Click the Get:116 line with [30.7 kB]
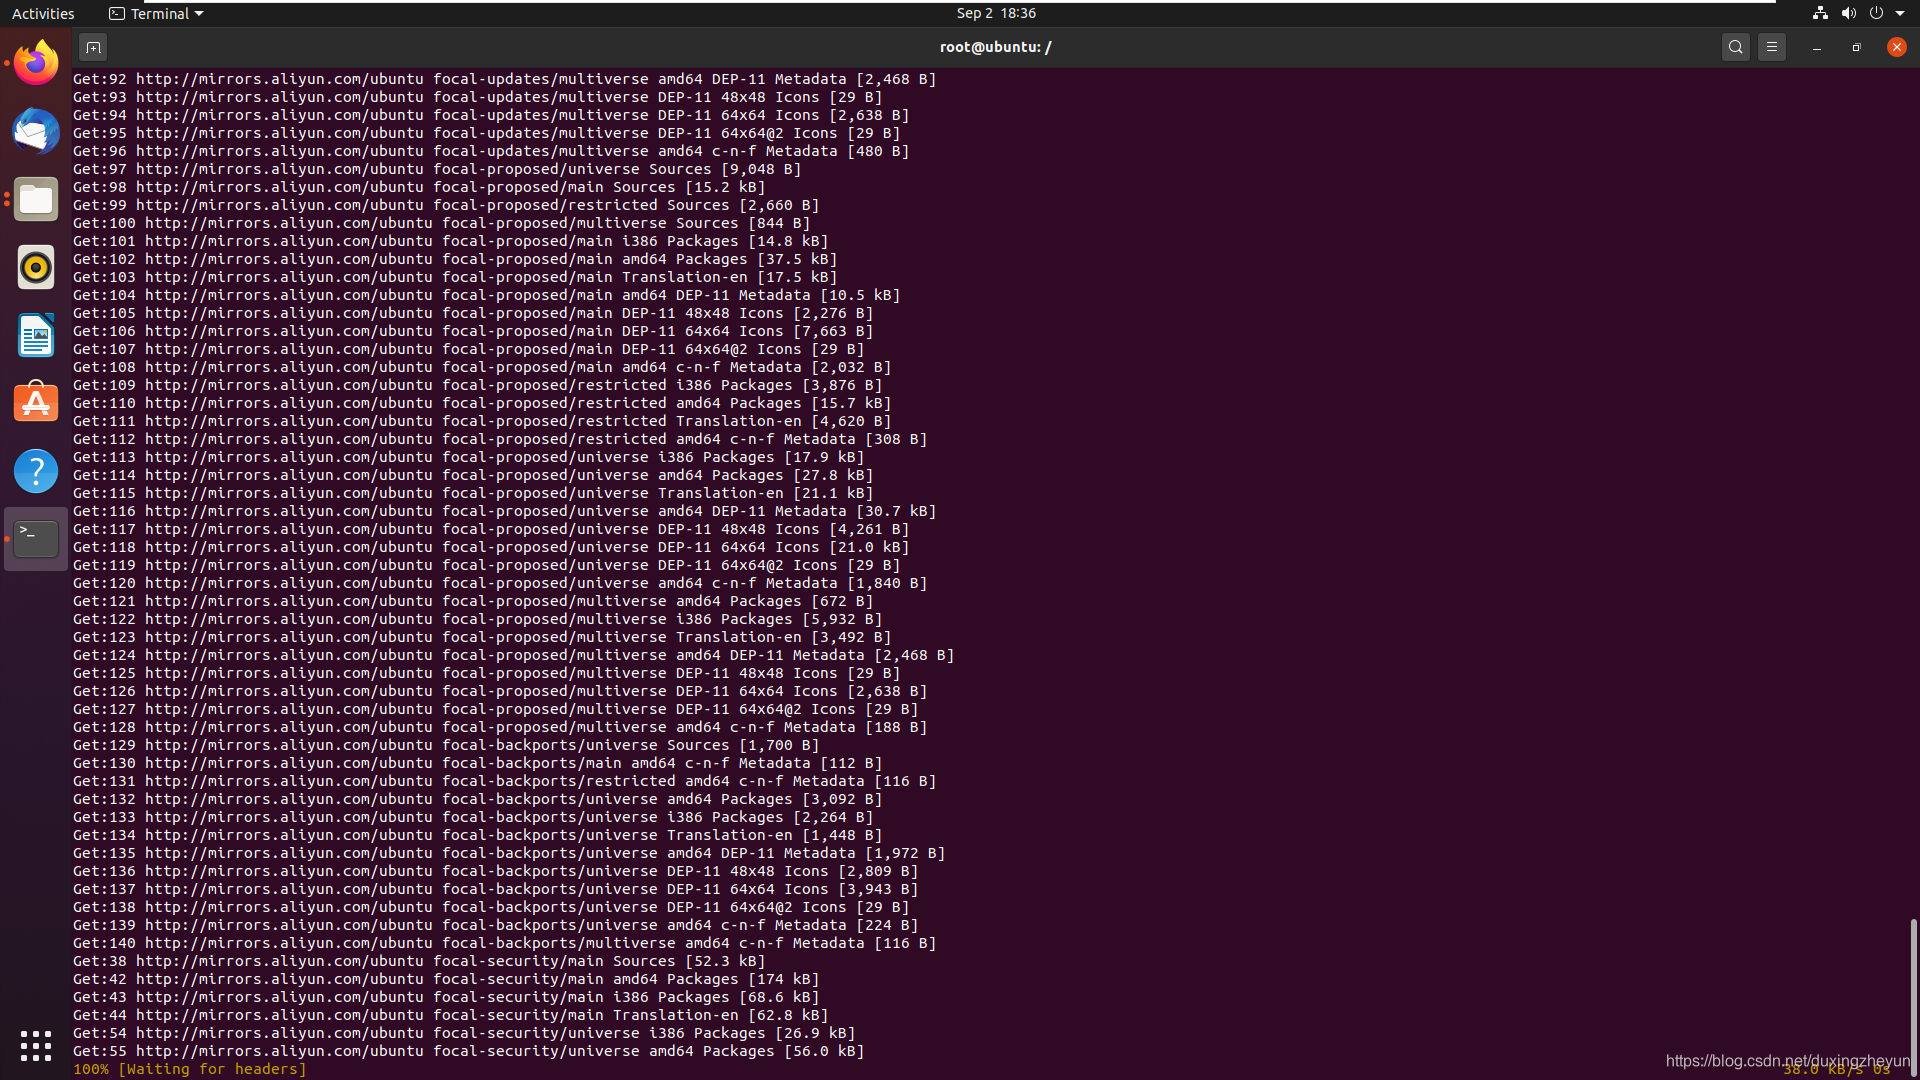The width and height of the screenshot is (1920, 1080). coord(504,511)
